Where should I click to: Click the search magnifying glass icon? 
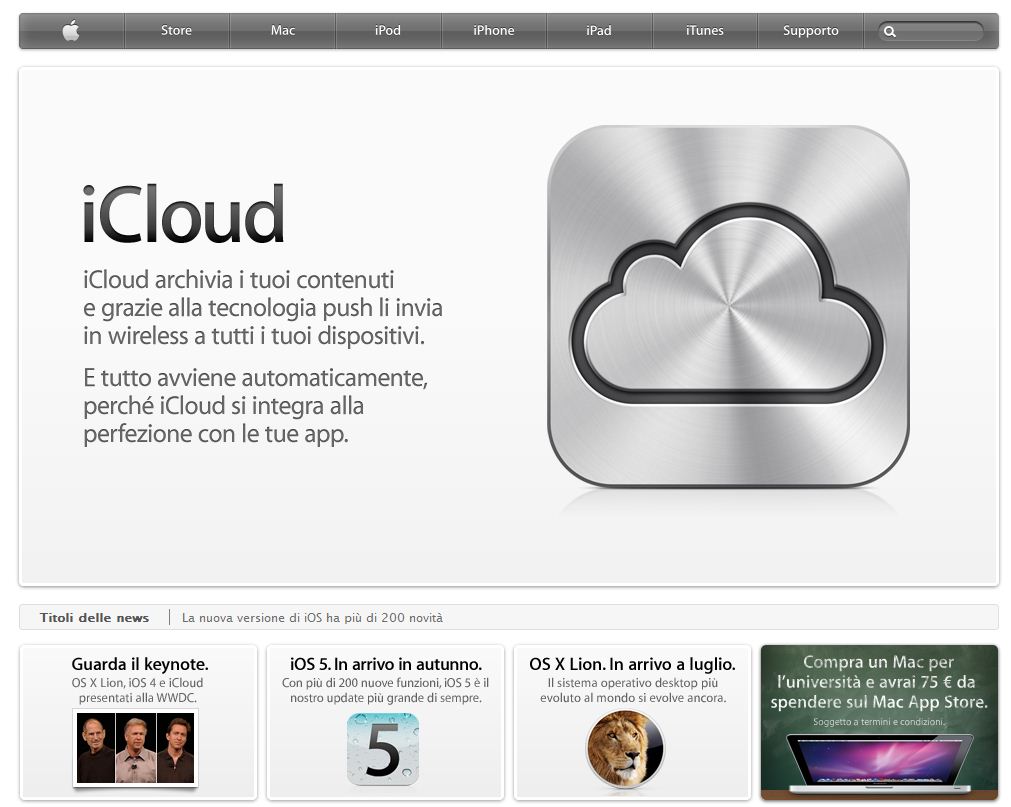(890, 32)
